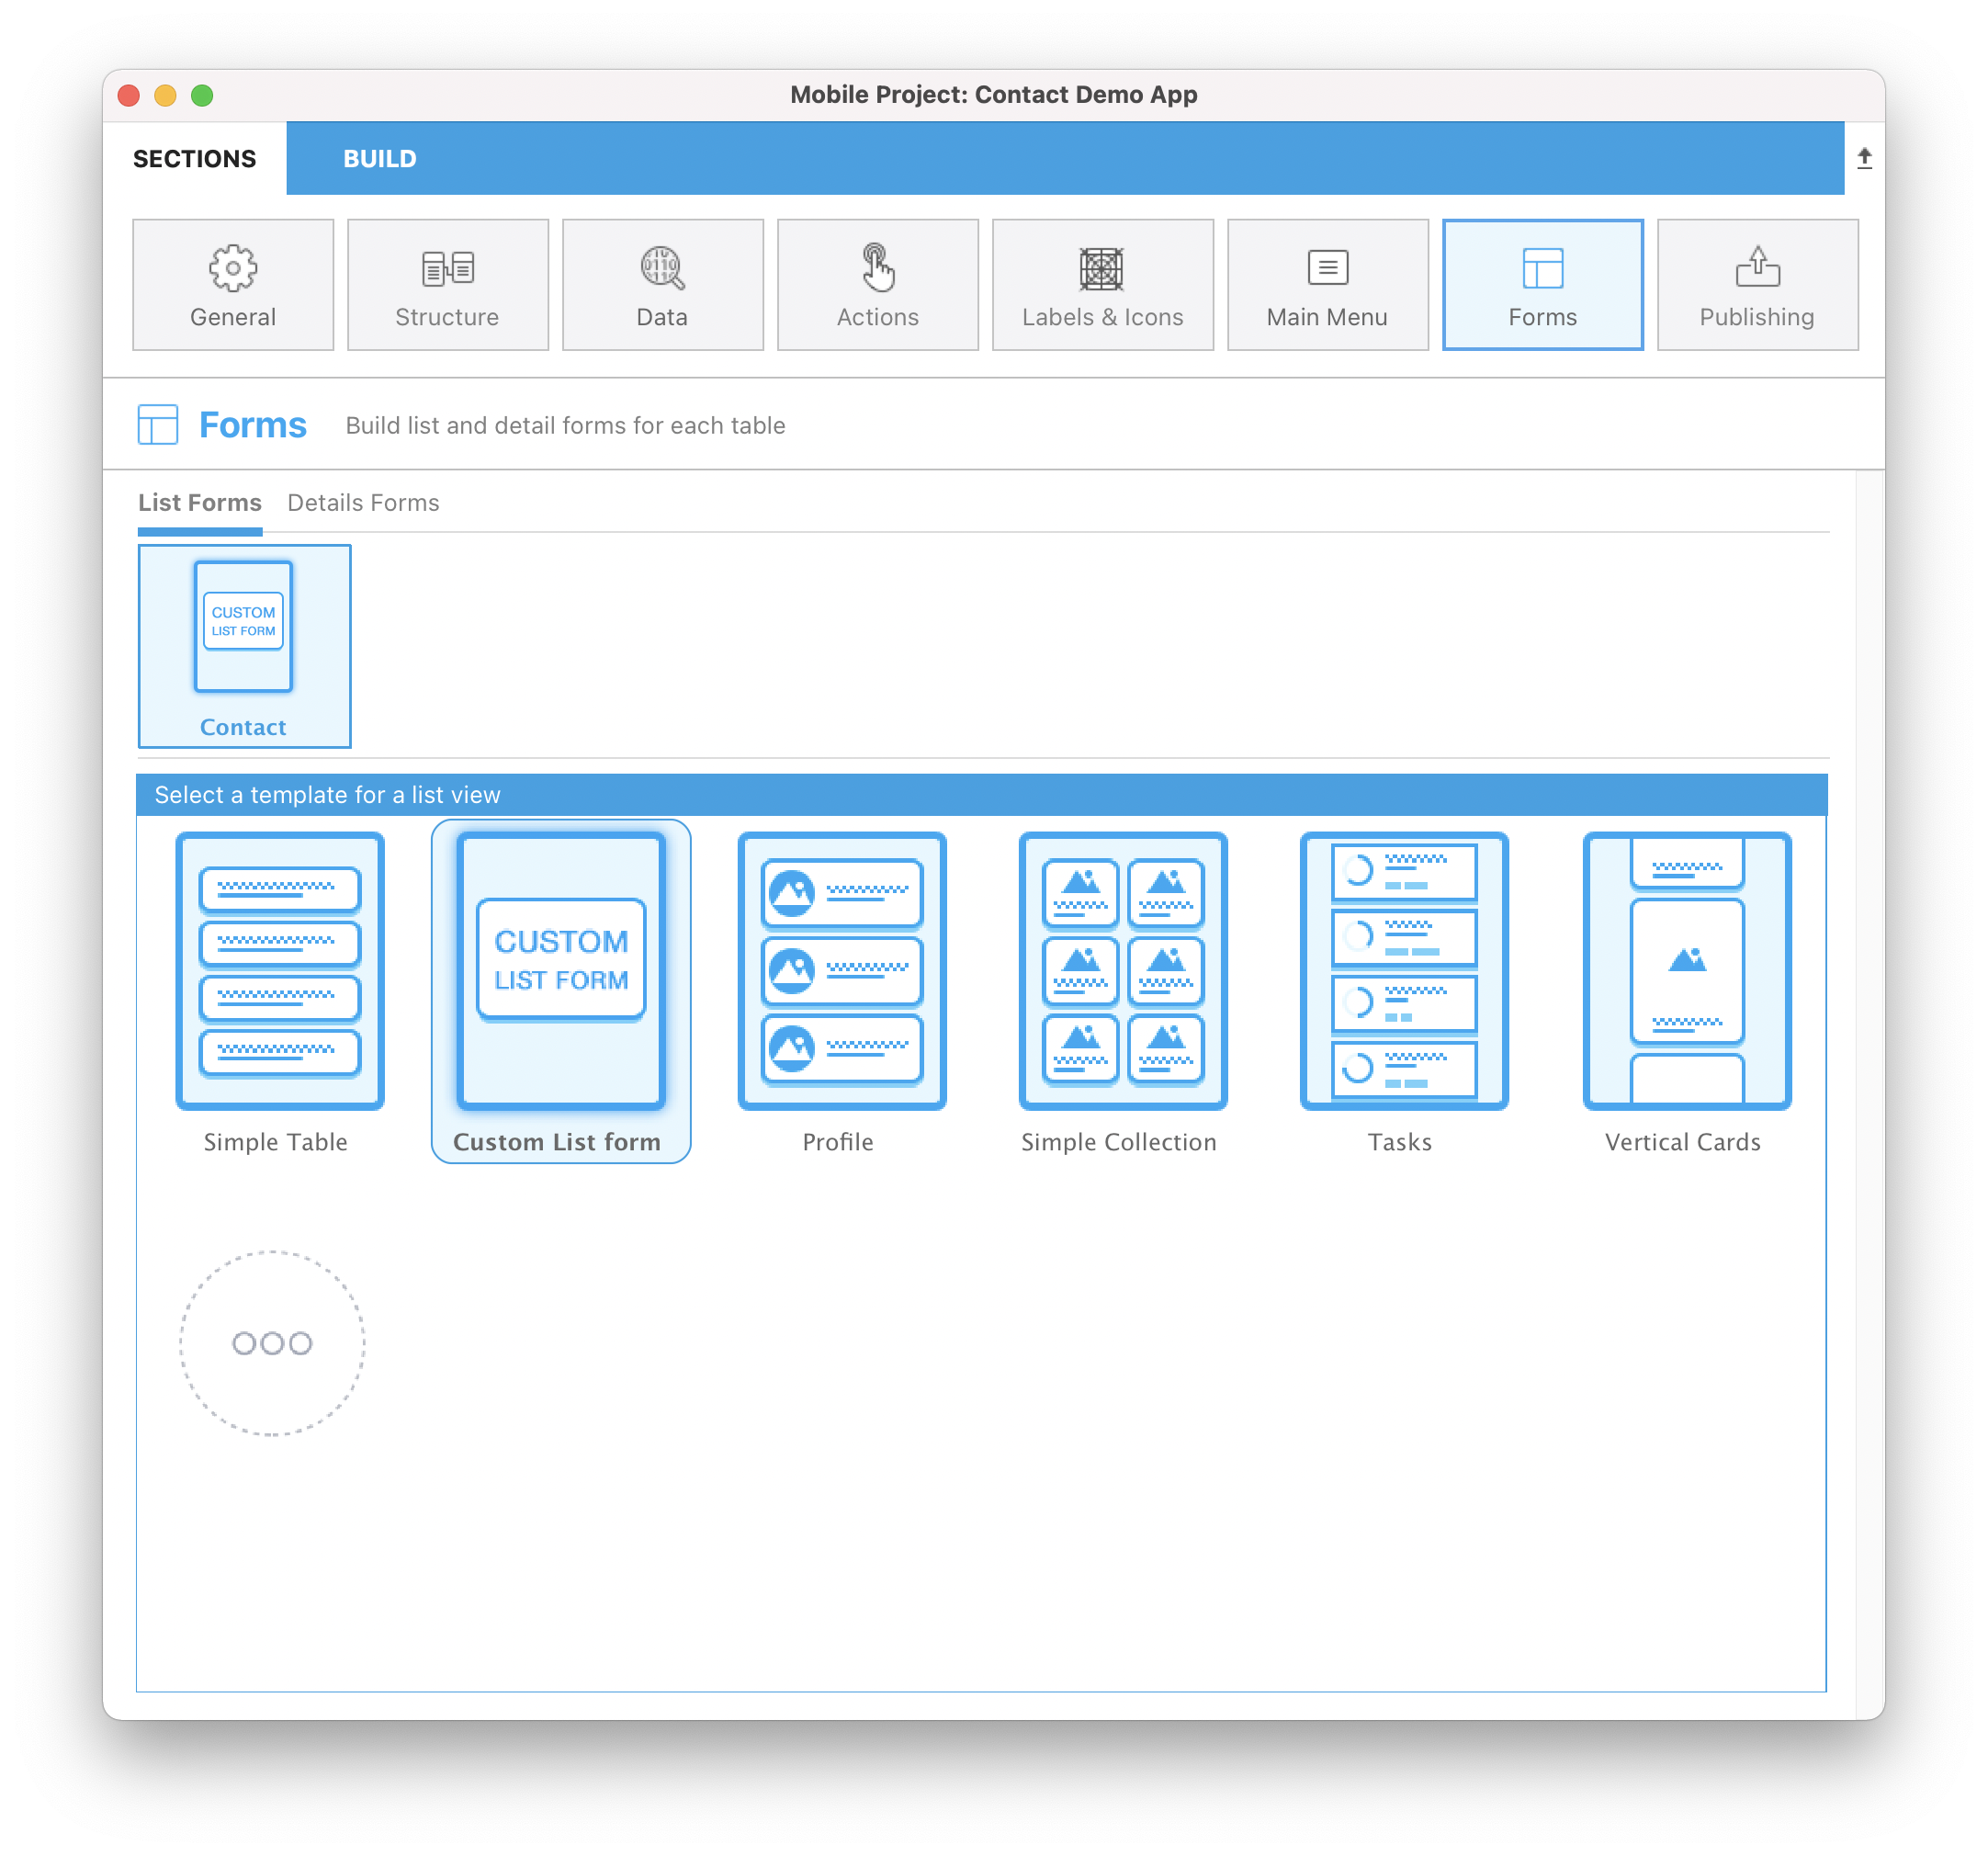1988x1856 pixels.
Task: Click the SECTIONS tab header
Action: pos(194,159)
